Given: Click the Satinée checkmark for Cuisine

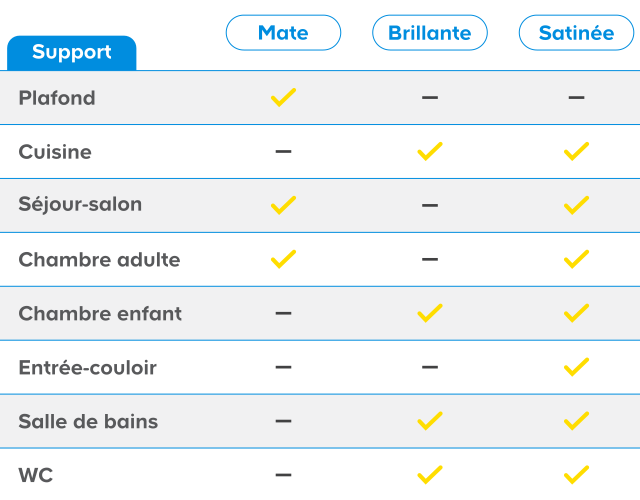Looking at the screenshot, I should point(576,152).
